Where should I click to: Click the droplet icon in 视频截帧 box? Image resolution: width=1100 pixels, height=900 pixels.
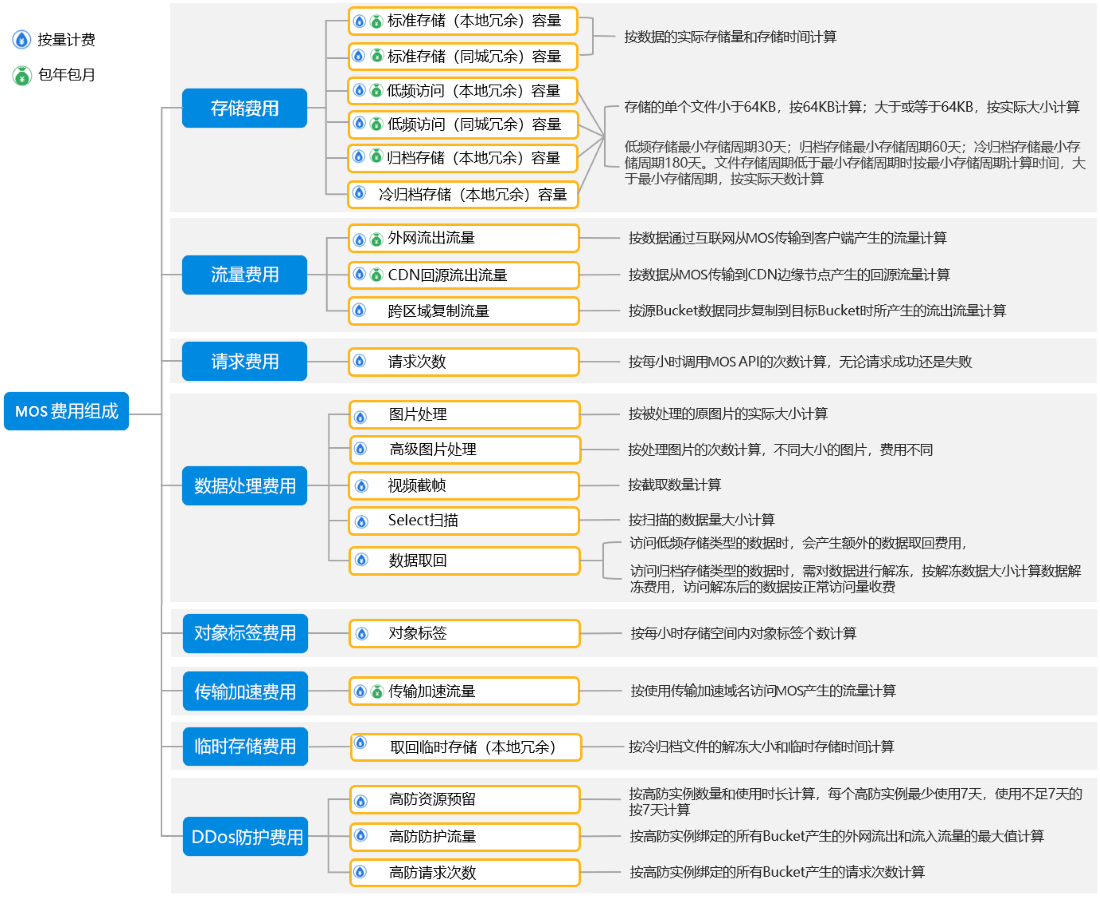(361, 485)
